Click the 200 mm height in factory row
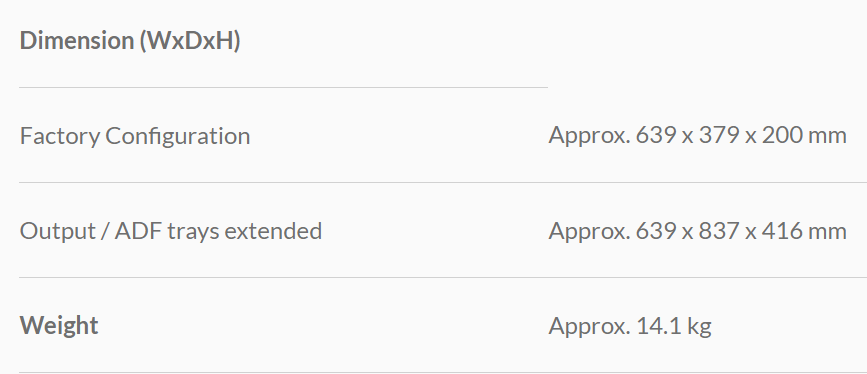Viewport: 867px width, 374px height. click(804, 136)
